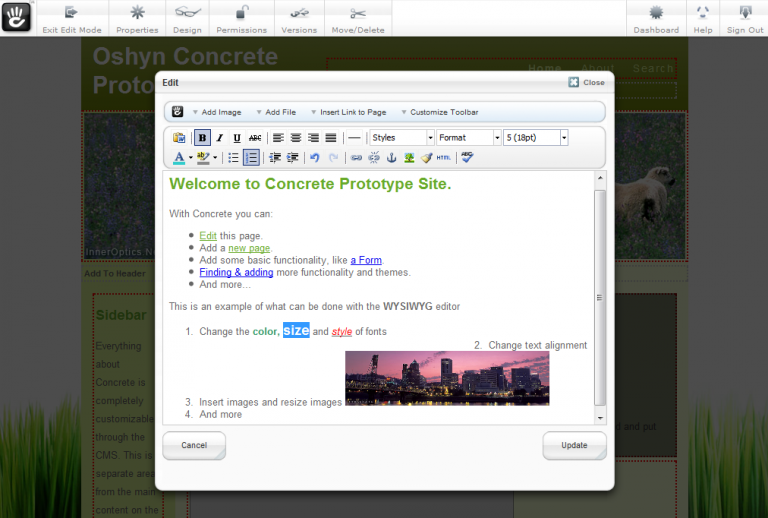Toggle the numbered ordered list

(251, 158)
